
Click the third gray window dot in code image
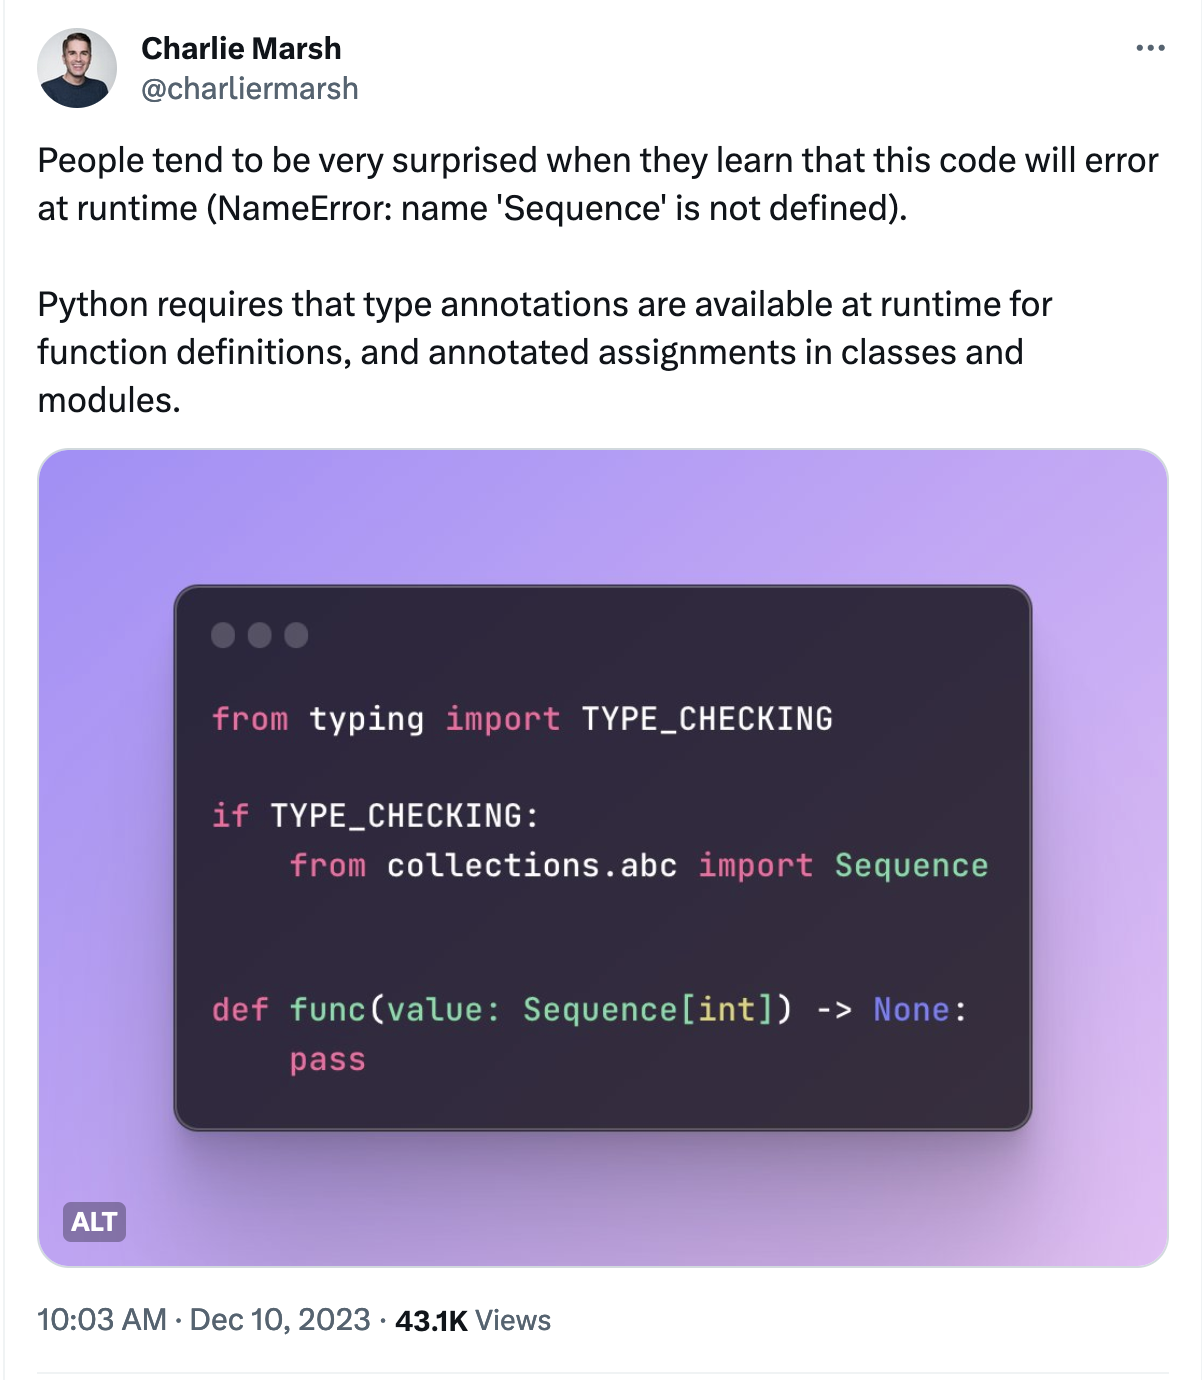pos(296,635)
